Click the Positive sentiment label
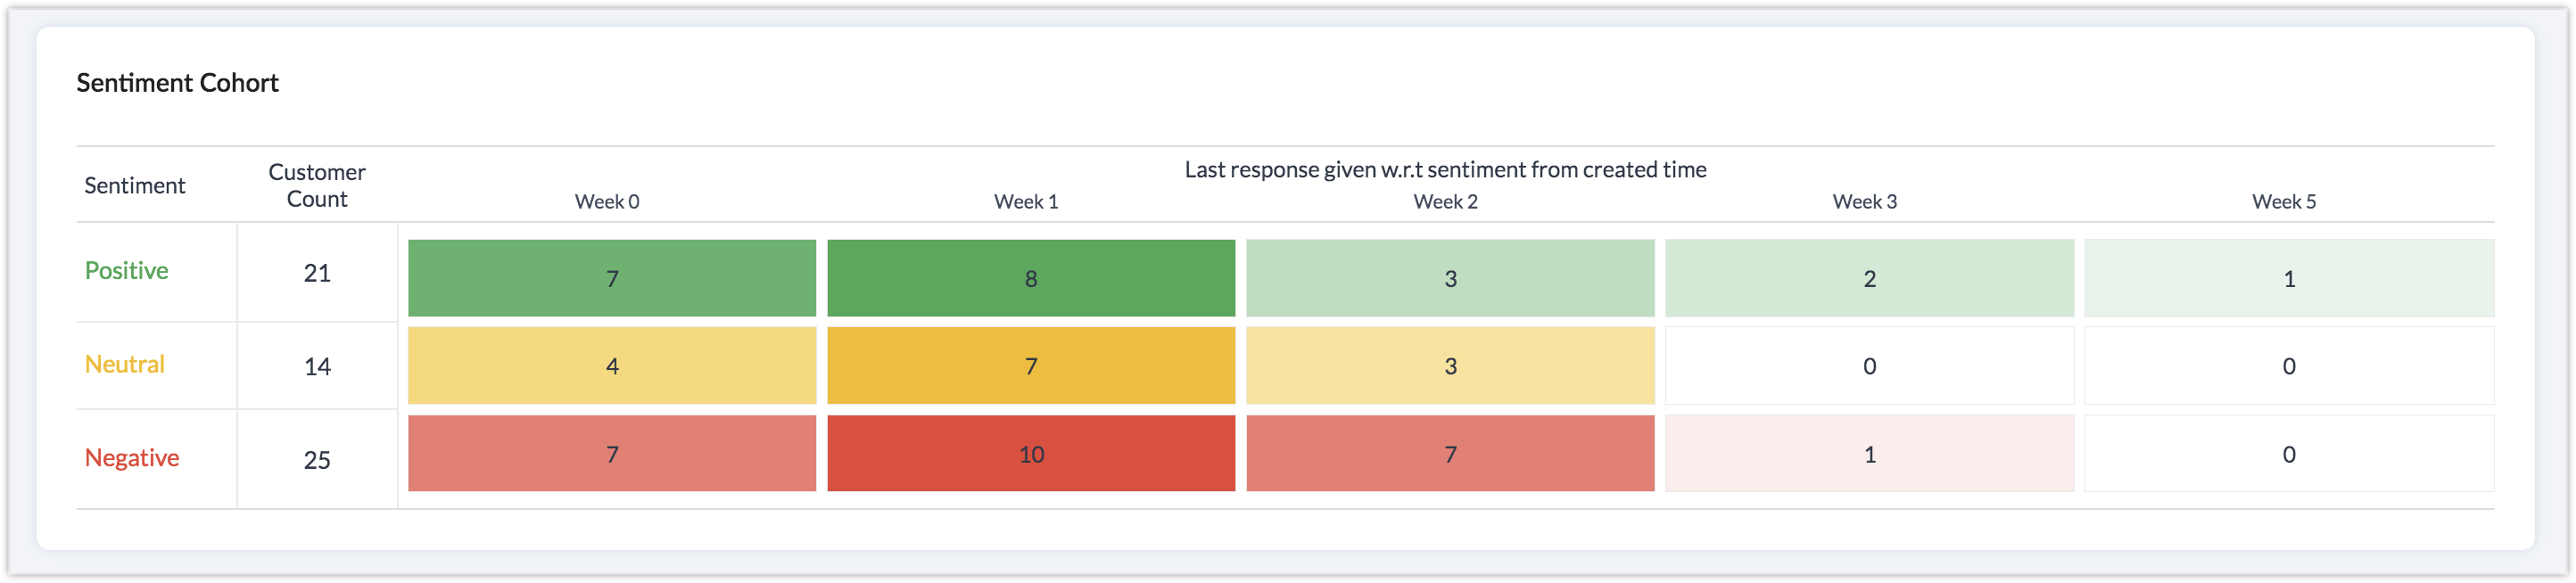2576x583 pixels. tap(126, 271)
